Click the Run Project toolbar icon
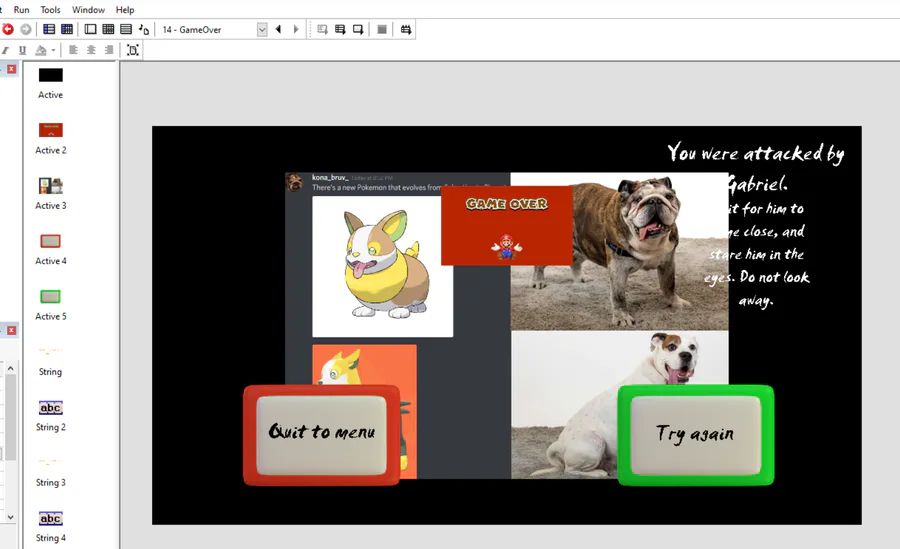900x549 pixels. click(323, 29)
